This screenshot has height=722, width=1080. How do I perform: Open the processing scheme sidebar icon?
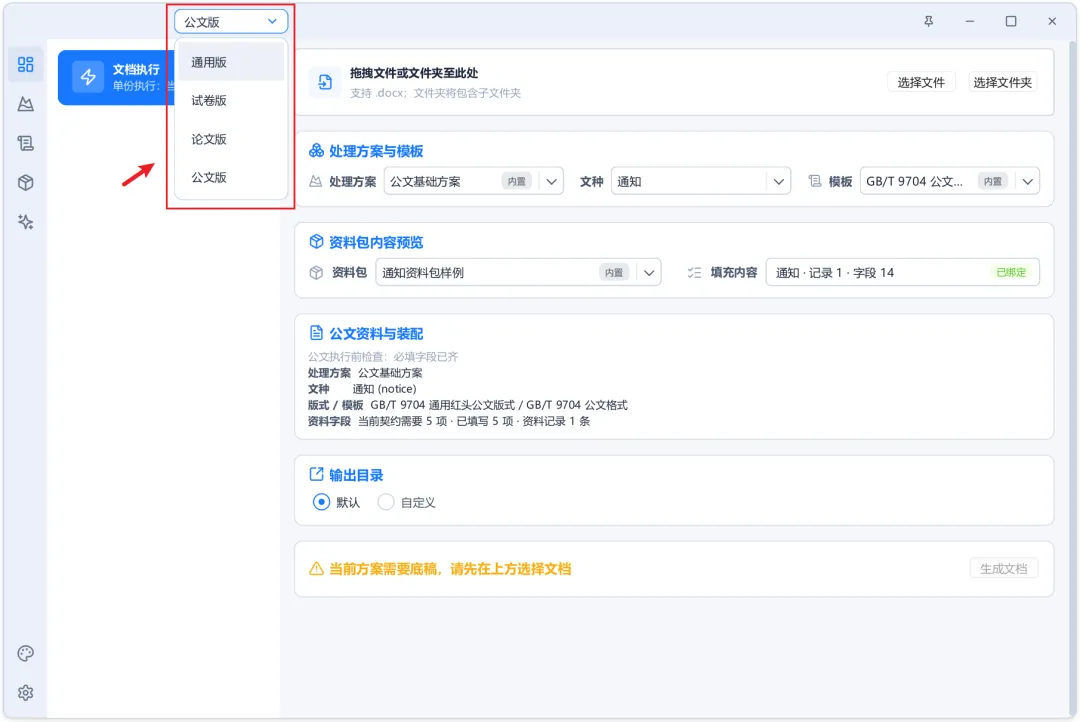[x=25, y=104]
